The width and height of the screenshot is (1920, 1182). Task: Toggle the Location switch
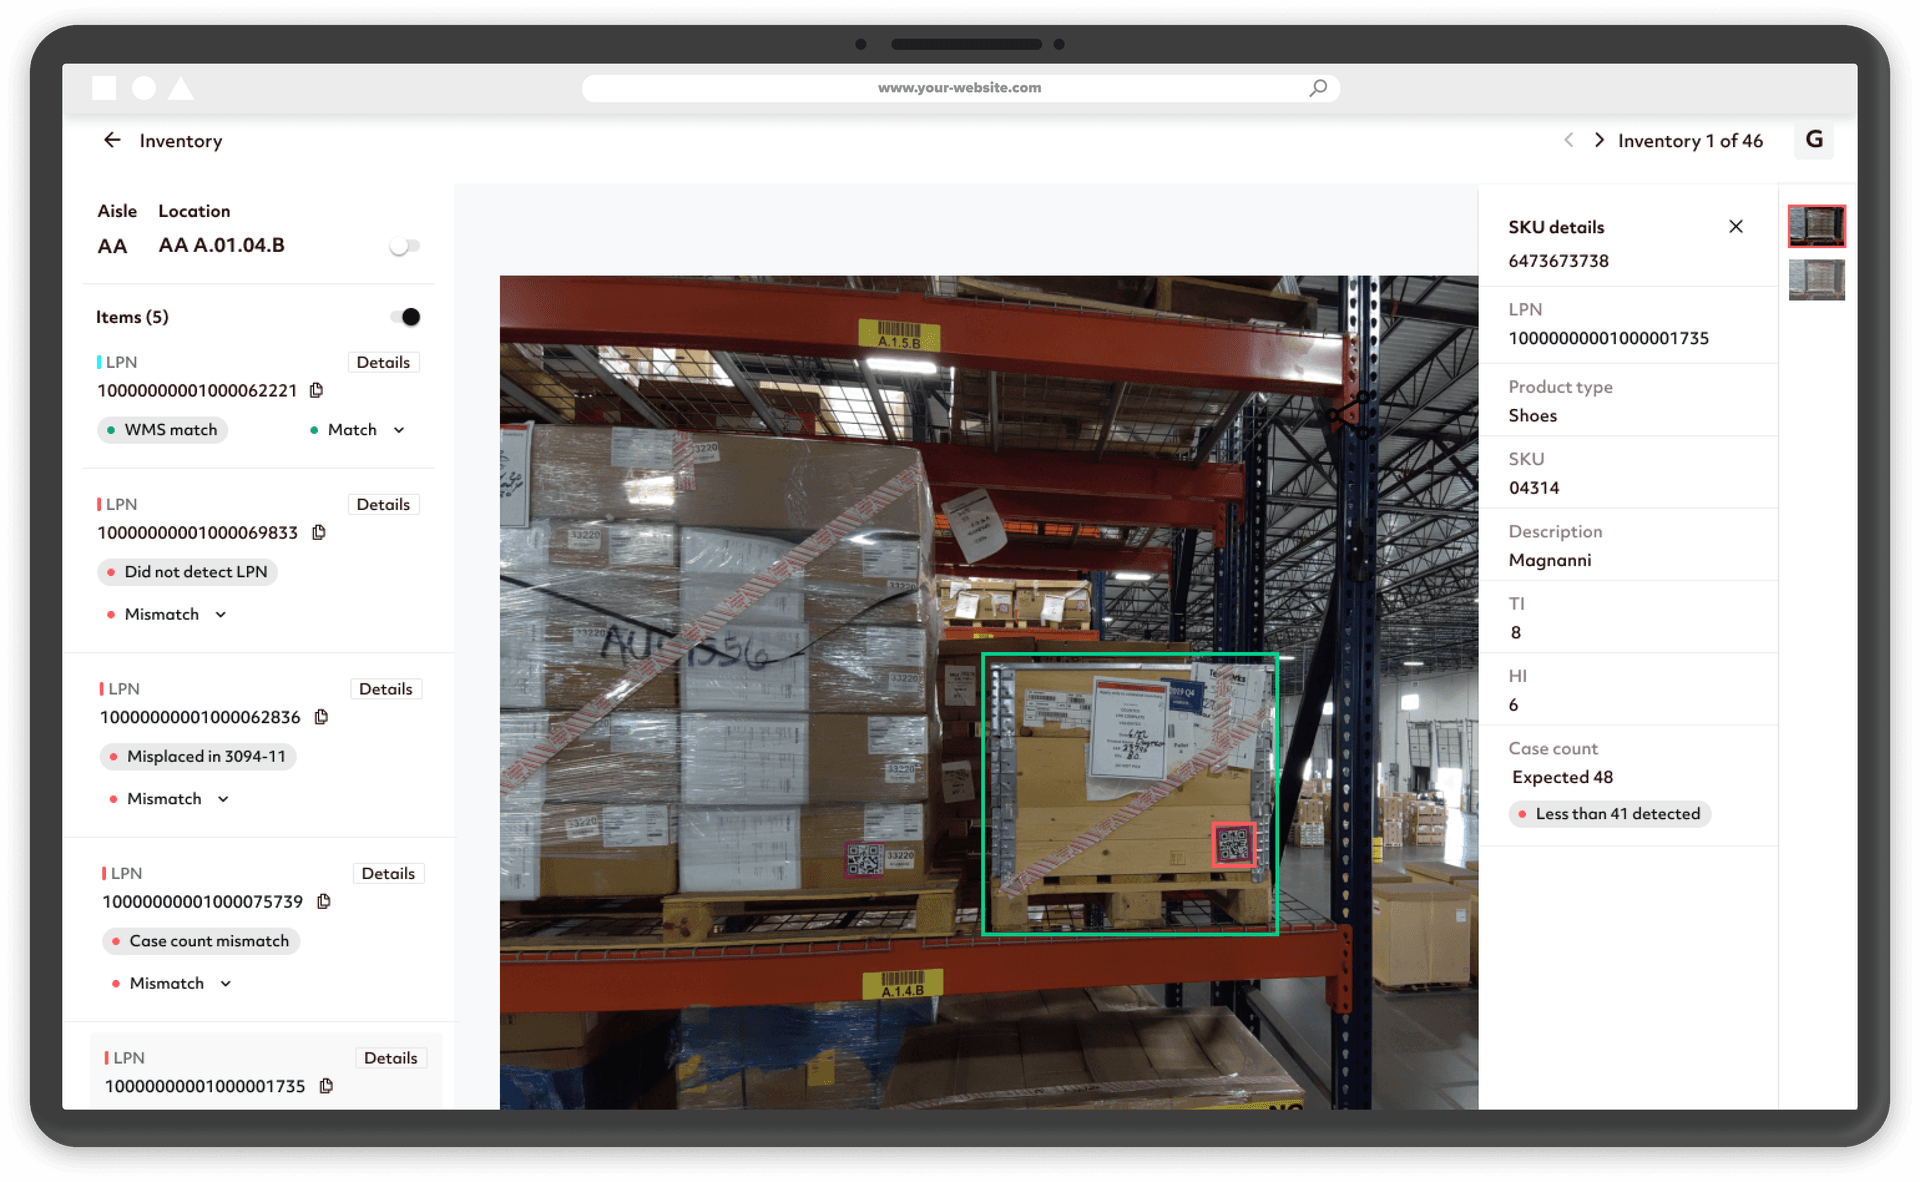pos(404,246)
